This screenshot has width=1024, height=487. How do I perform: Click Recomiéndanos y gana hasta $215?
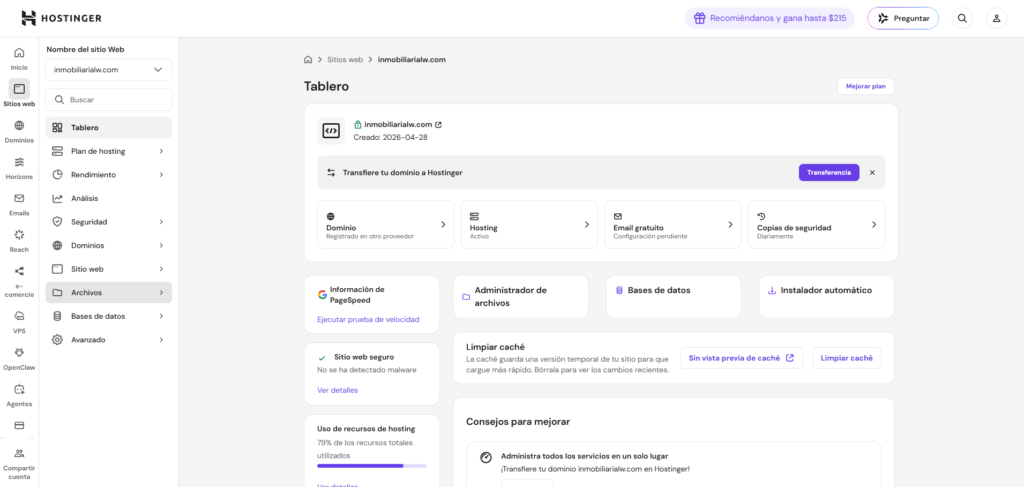[x=769, y=18]
